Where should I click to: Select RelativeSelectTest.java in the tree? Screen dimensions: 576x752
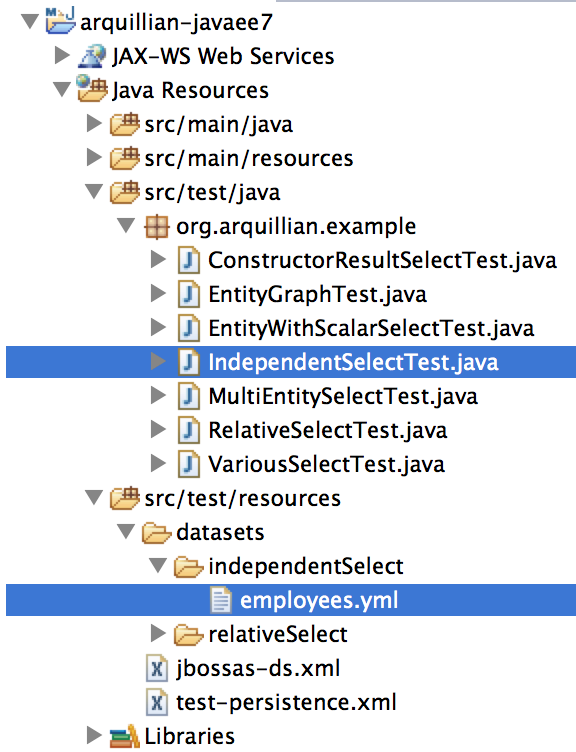coord(328,431)
